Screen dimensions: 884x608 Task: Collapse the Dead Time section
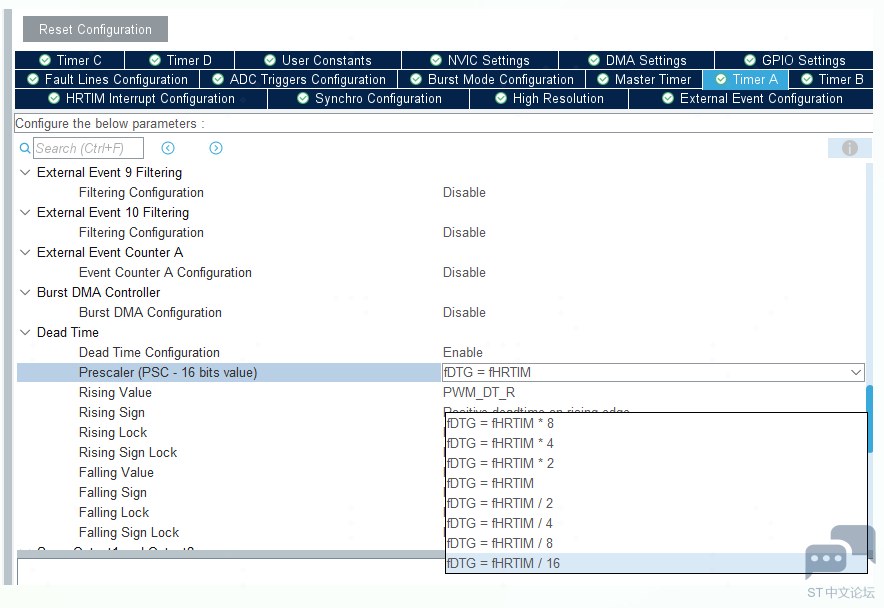tap(25, 332)
